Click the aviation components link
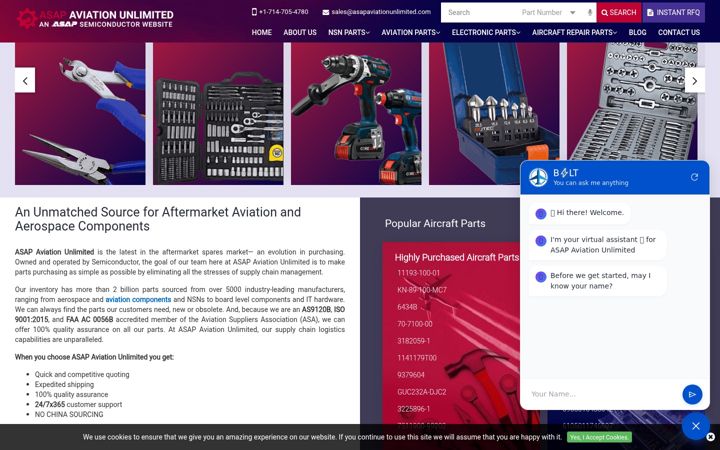Viewport: 720px width, 450px height. click(x=138, y=299)
